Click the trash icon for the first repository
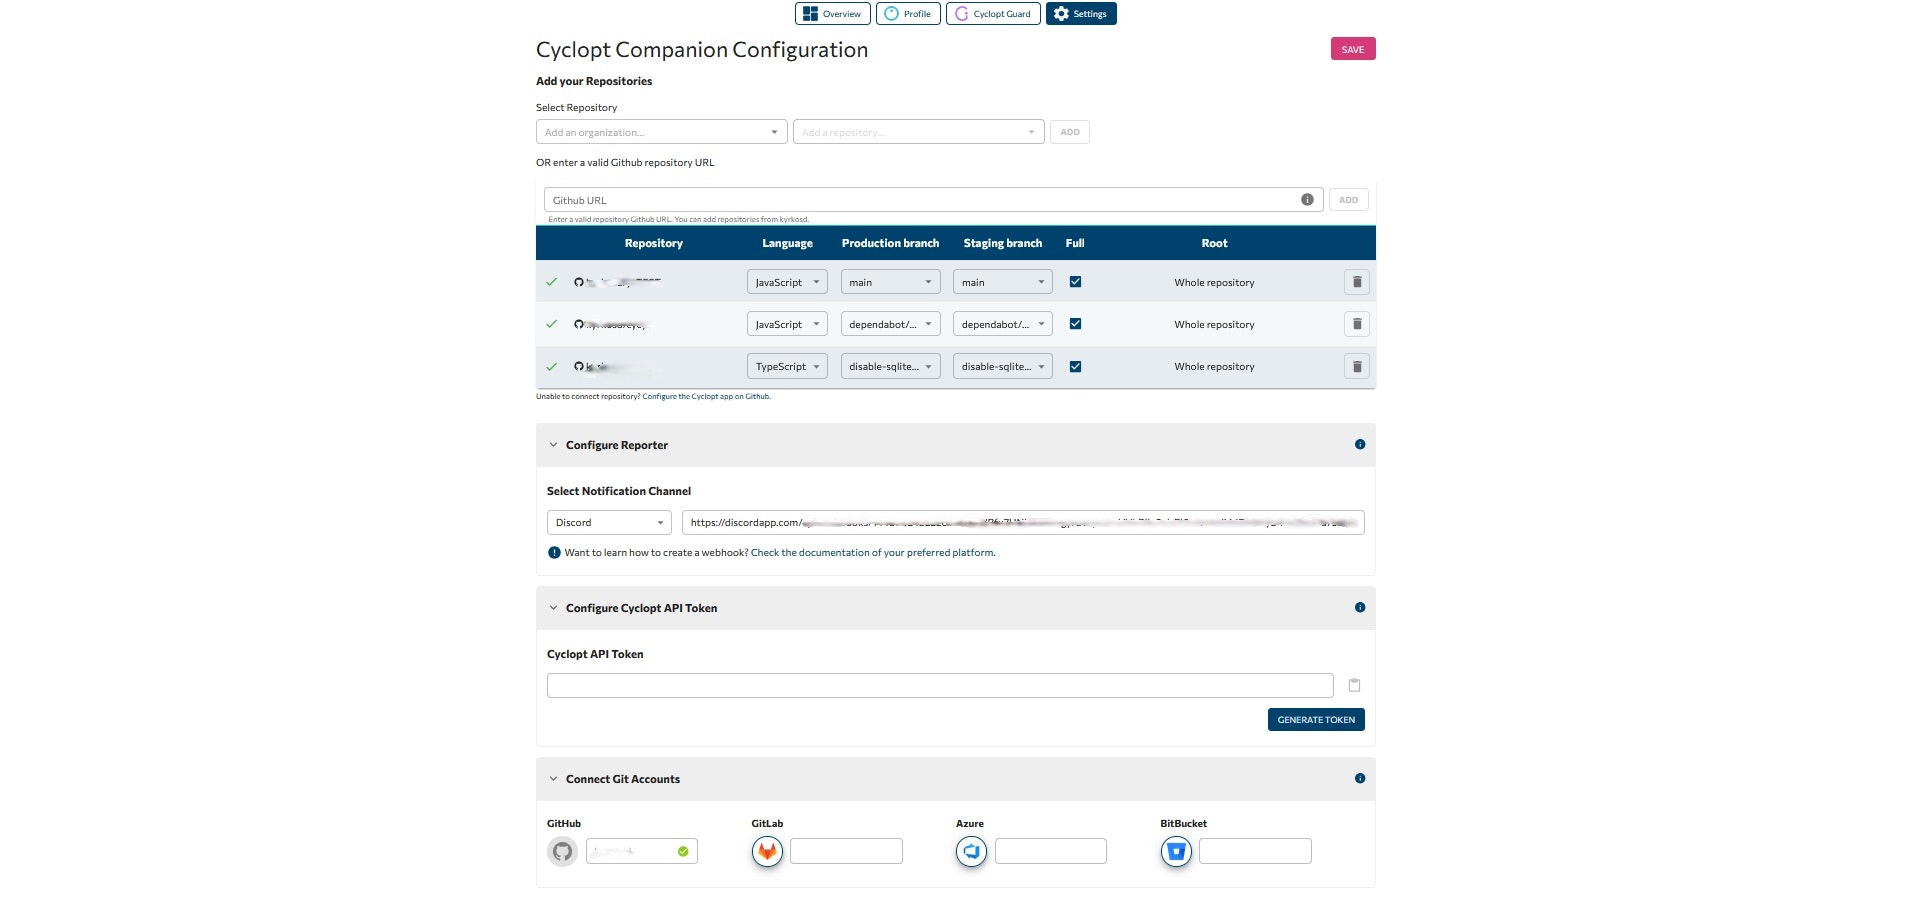The height and width of the screenshot is (908, 1912). (x=1356, y=282)
